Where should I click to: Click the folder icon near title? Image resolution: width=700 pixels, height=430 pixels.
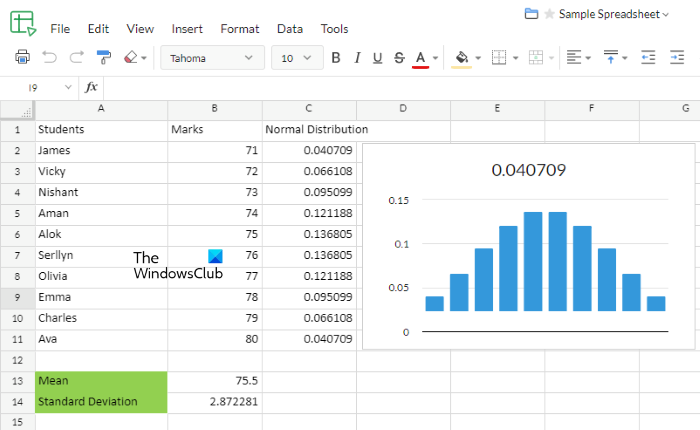pos(531,13)
